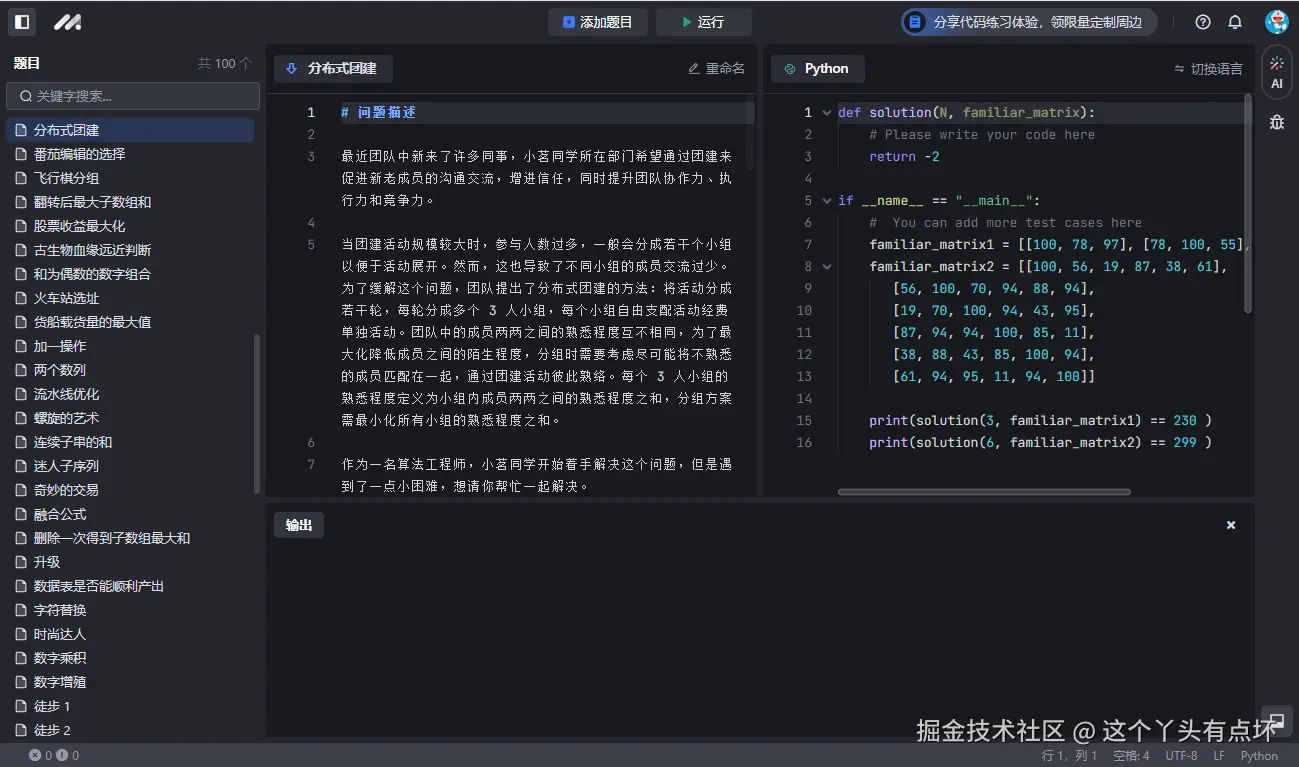Close the 输出 output panel

(1231, 524)
